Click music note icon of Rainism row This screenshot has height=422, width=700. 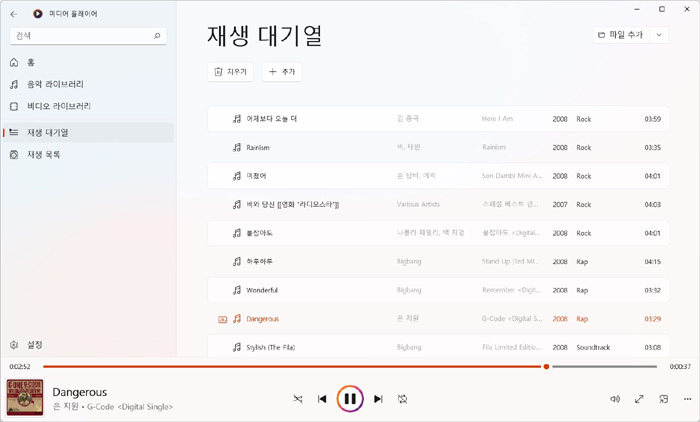pos(237,147)
